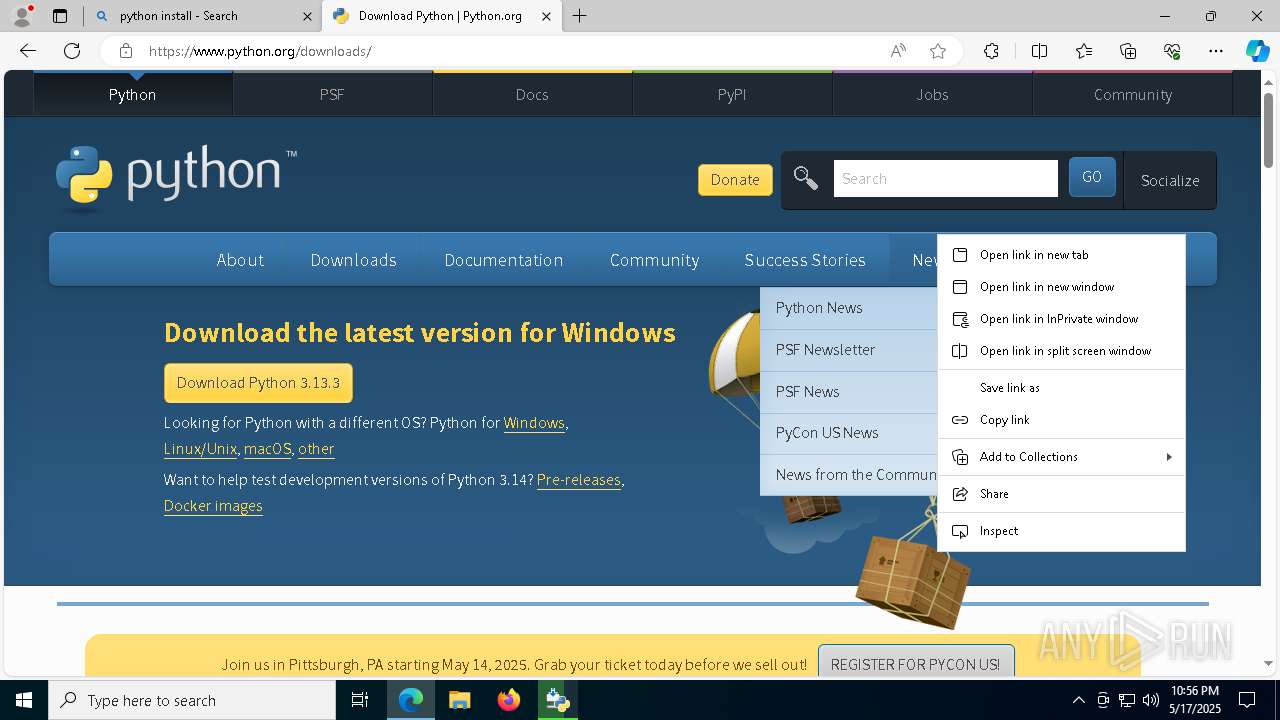Switch to the Docs top tab

click(x=532, y=94)
